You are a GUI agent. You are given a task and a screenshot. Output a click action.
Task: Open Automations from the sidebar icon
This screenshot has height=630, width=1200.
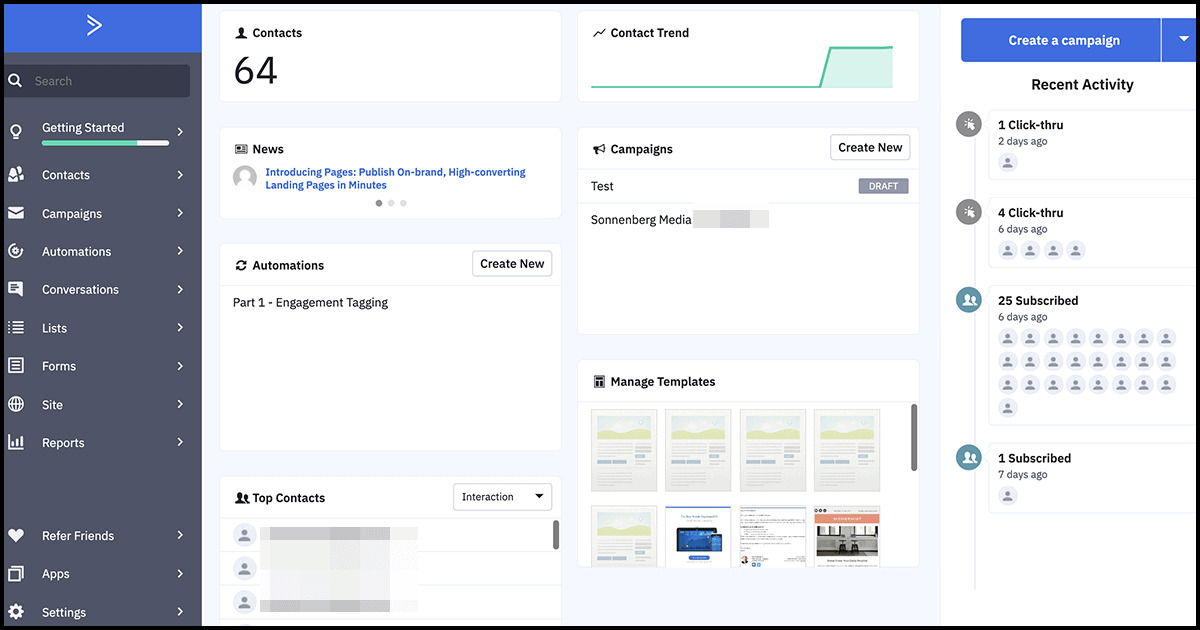pos(14,251)
